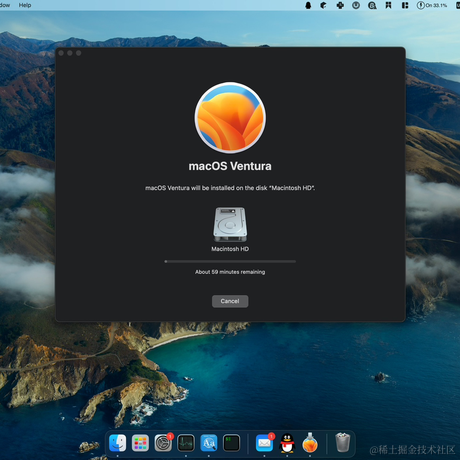Open the Mail app in Dock
The width and height of the screenshot is (460, 460).
click(264, 443)
